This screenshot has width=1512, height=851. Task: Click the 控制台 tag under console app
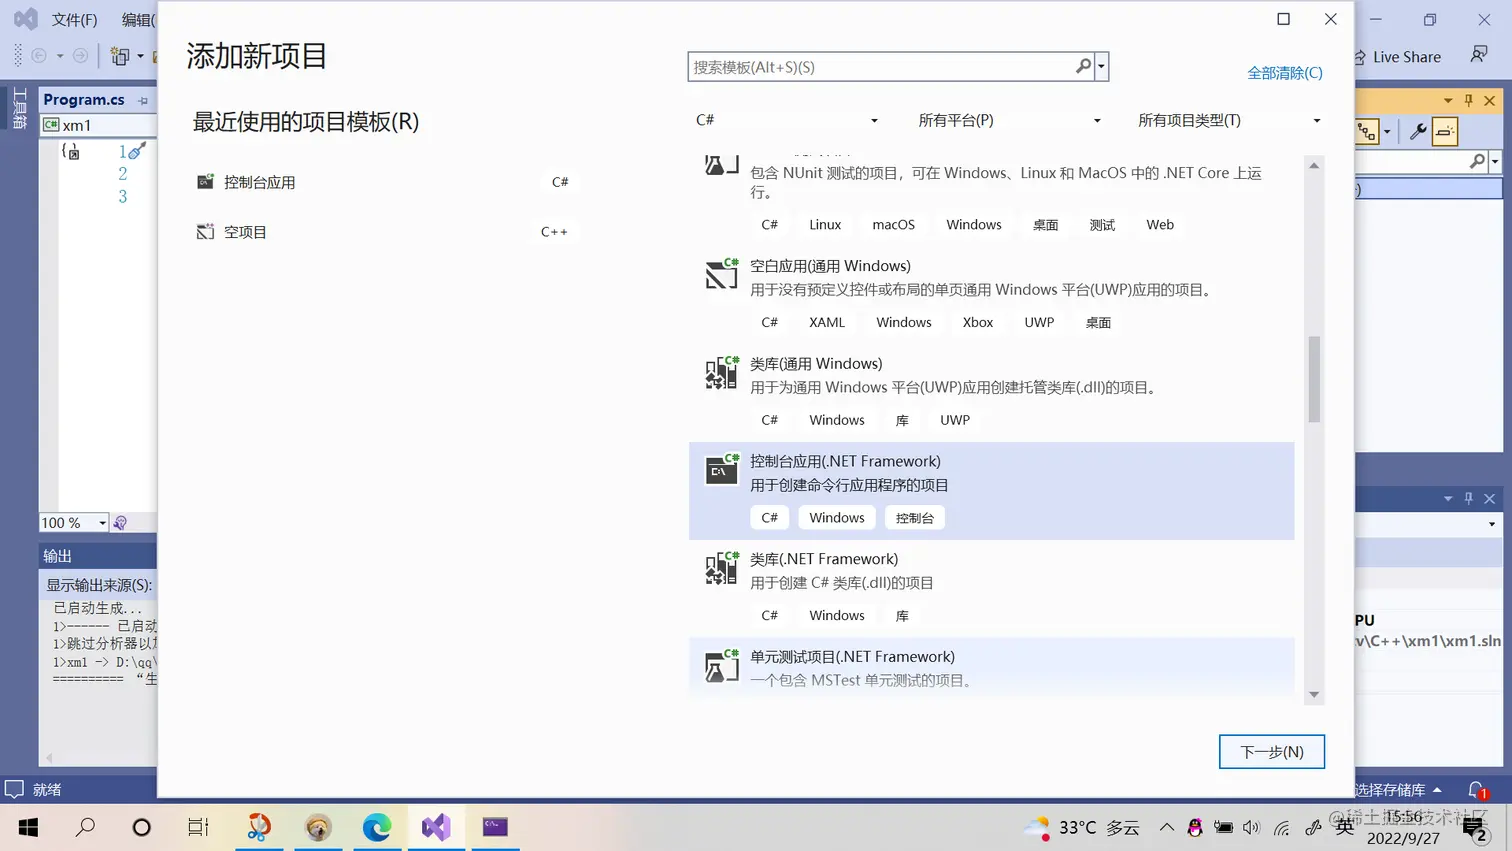tap(914, 518)
